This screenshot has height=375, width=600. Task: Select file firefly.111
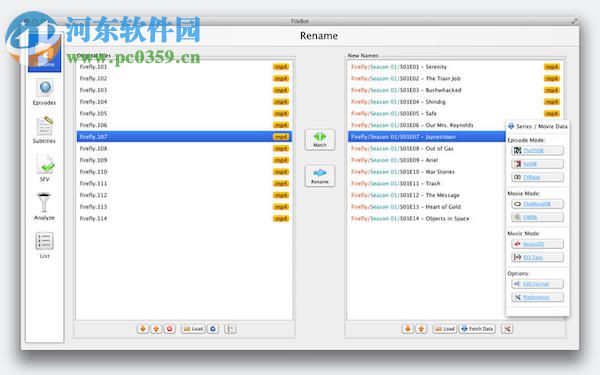[184, 183]
